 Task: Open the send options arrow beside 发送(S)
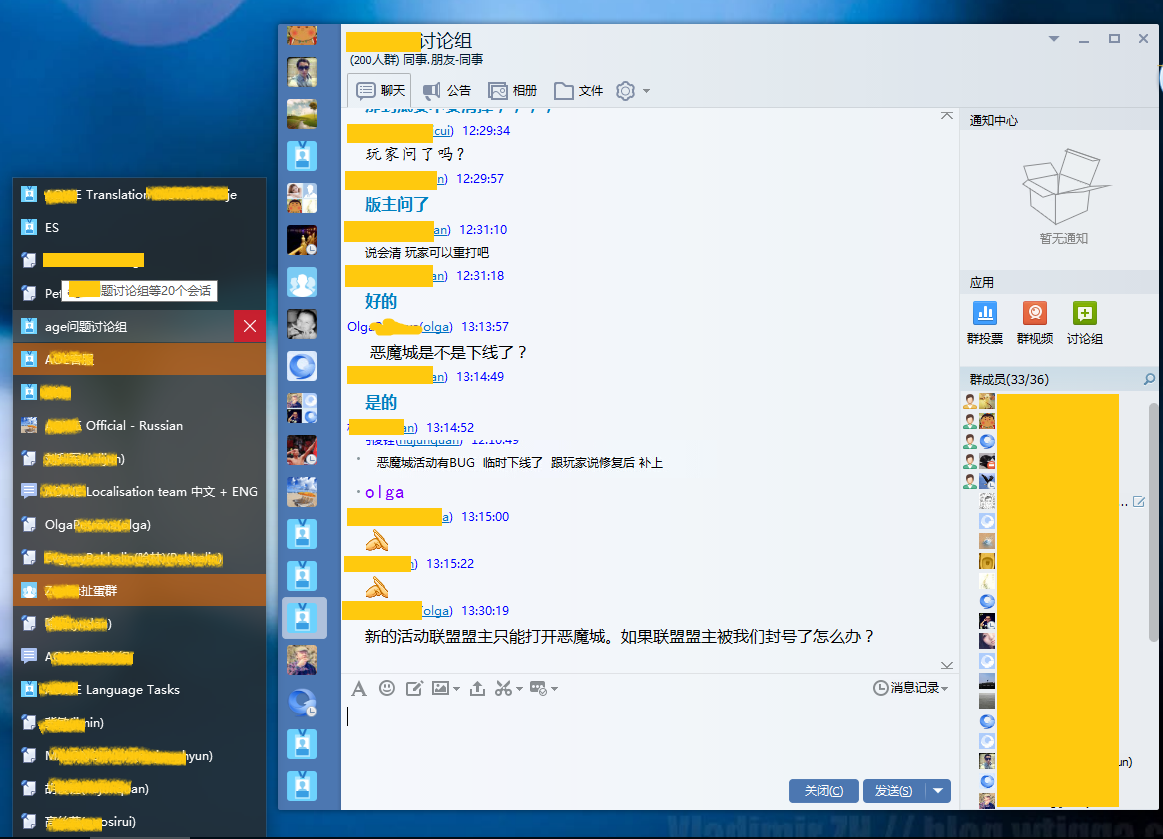tap(938, 791)
